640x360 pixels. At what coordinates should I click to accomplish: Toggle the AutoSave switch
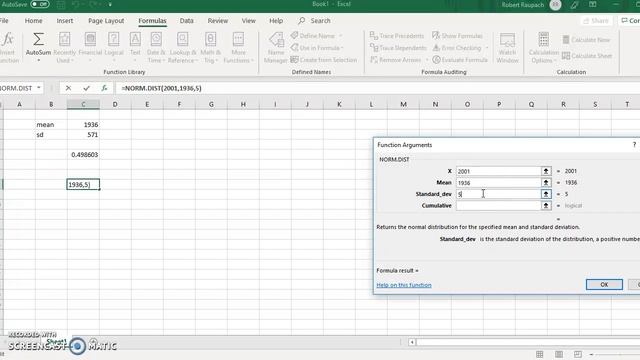pyautogui.click(x=40, y=4)
